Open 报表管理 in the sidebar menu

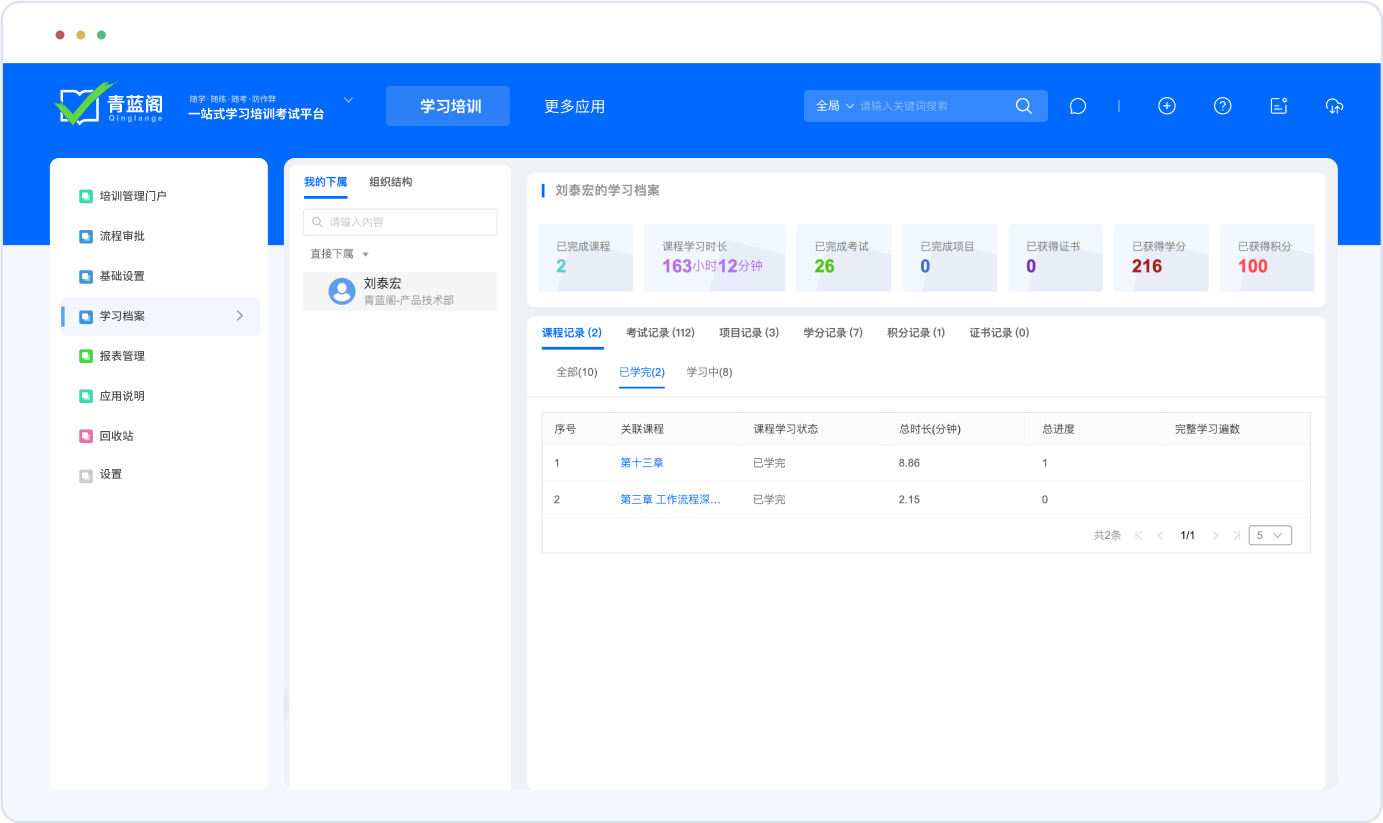pyautogui.click(x=122, y=356)
